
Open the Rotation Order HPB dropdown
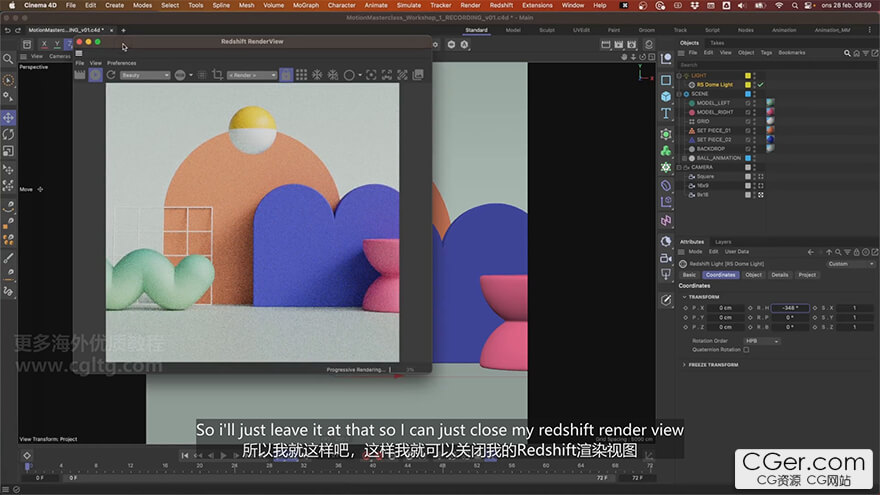pyautogui.click(x=762, y=341)
